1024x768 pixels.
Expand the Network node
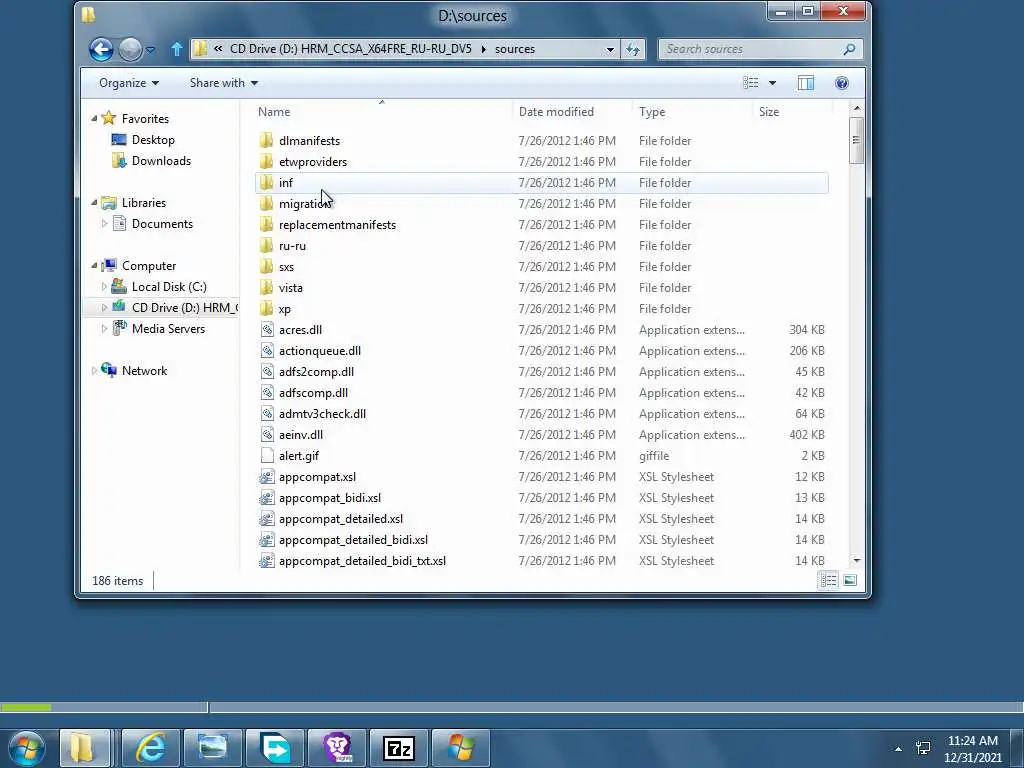(94, 370)
